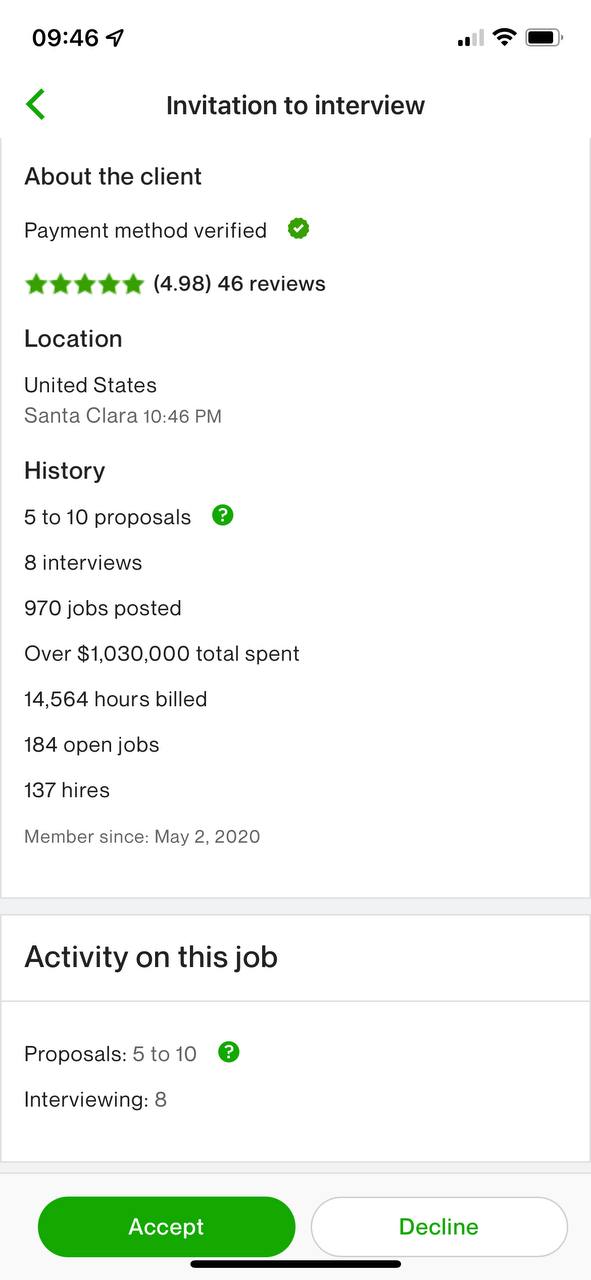Tap the five-star rating icons

pyautogui.click(x=85, y=284)
